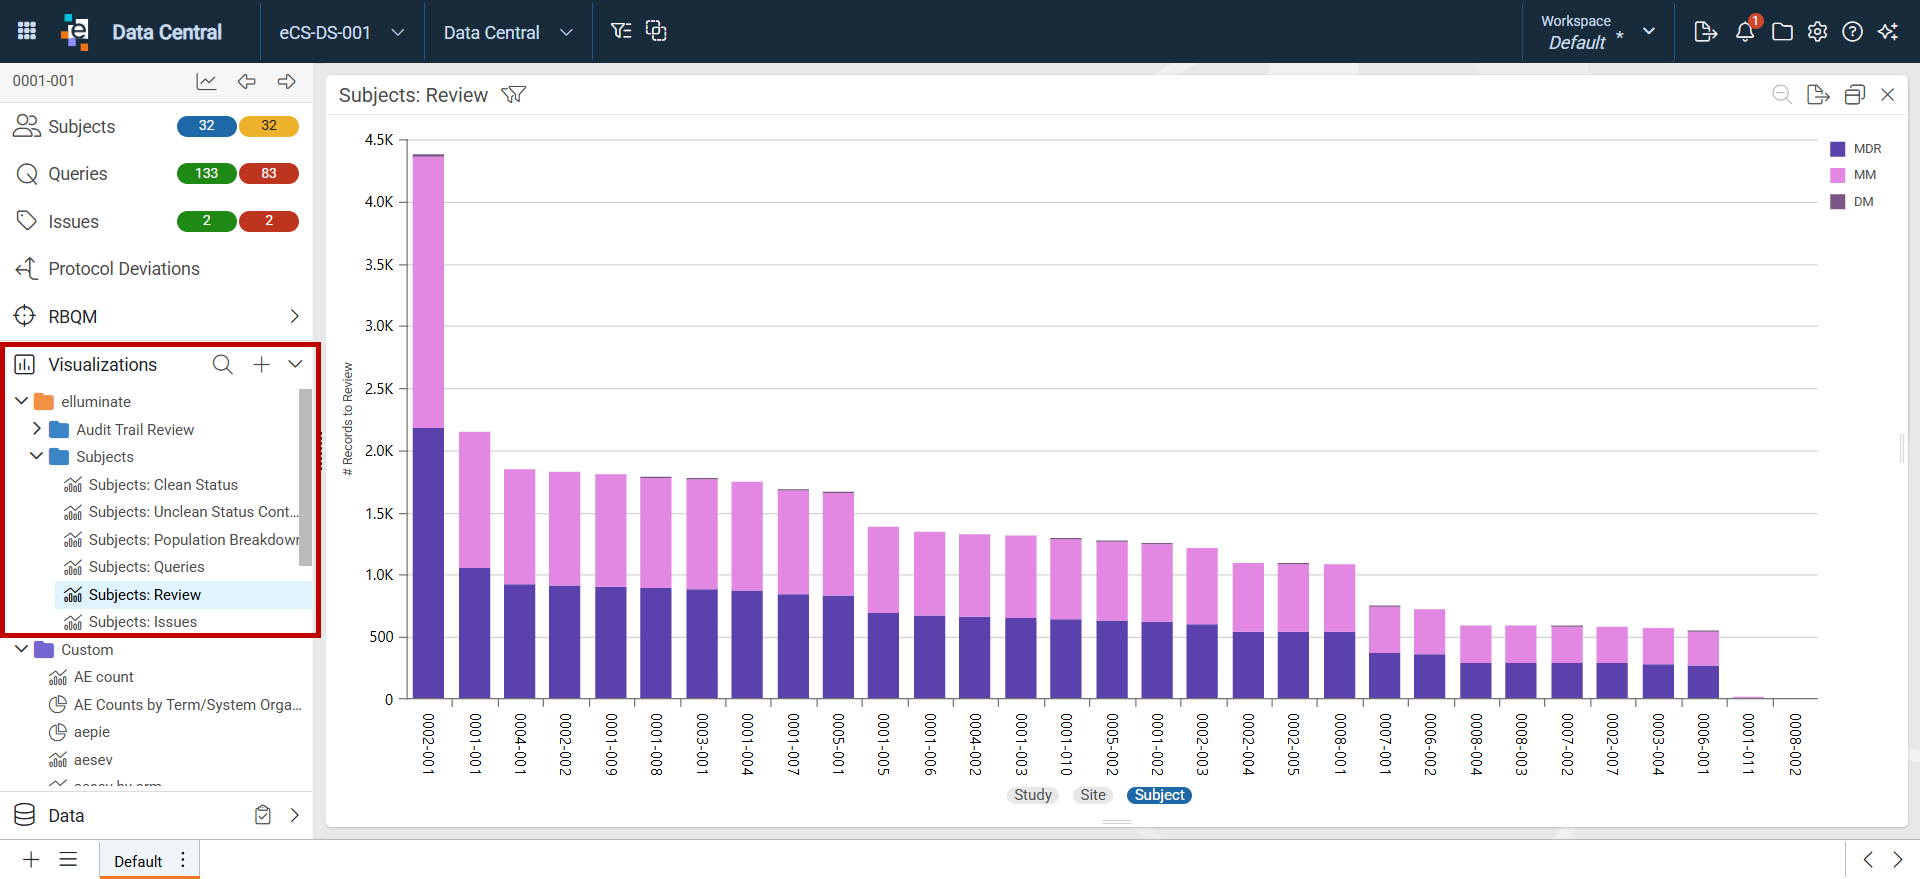Add a new visualization with plus icon
The height and width of the screenshot is (879, 1920).
[x=261, y=364]
